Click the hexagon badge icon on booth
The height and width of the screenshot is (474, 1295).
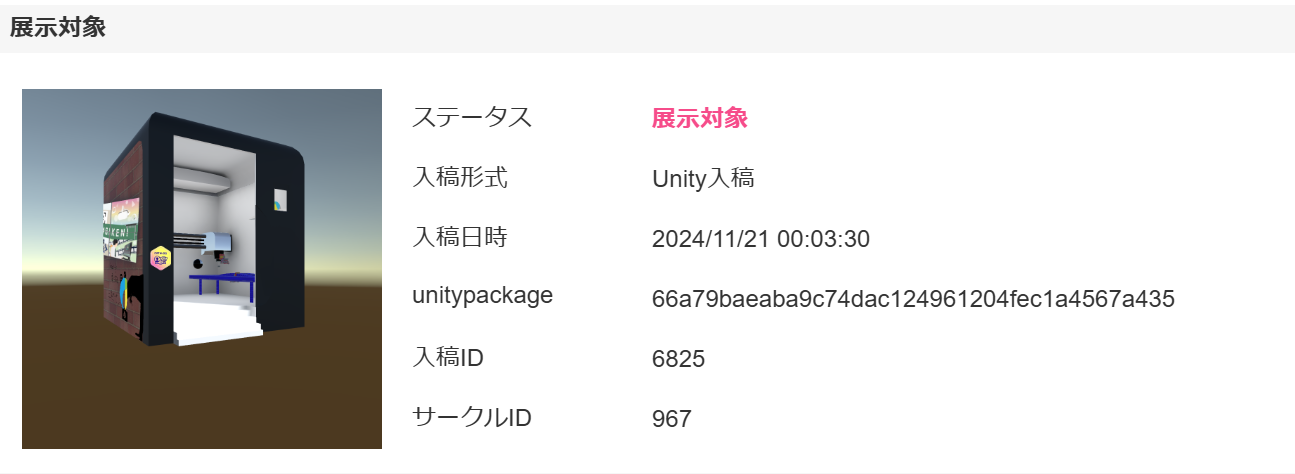pos(159,258)
